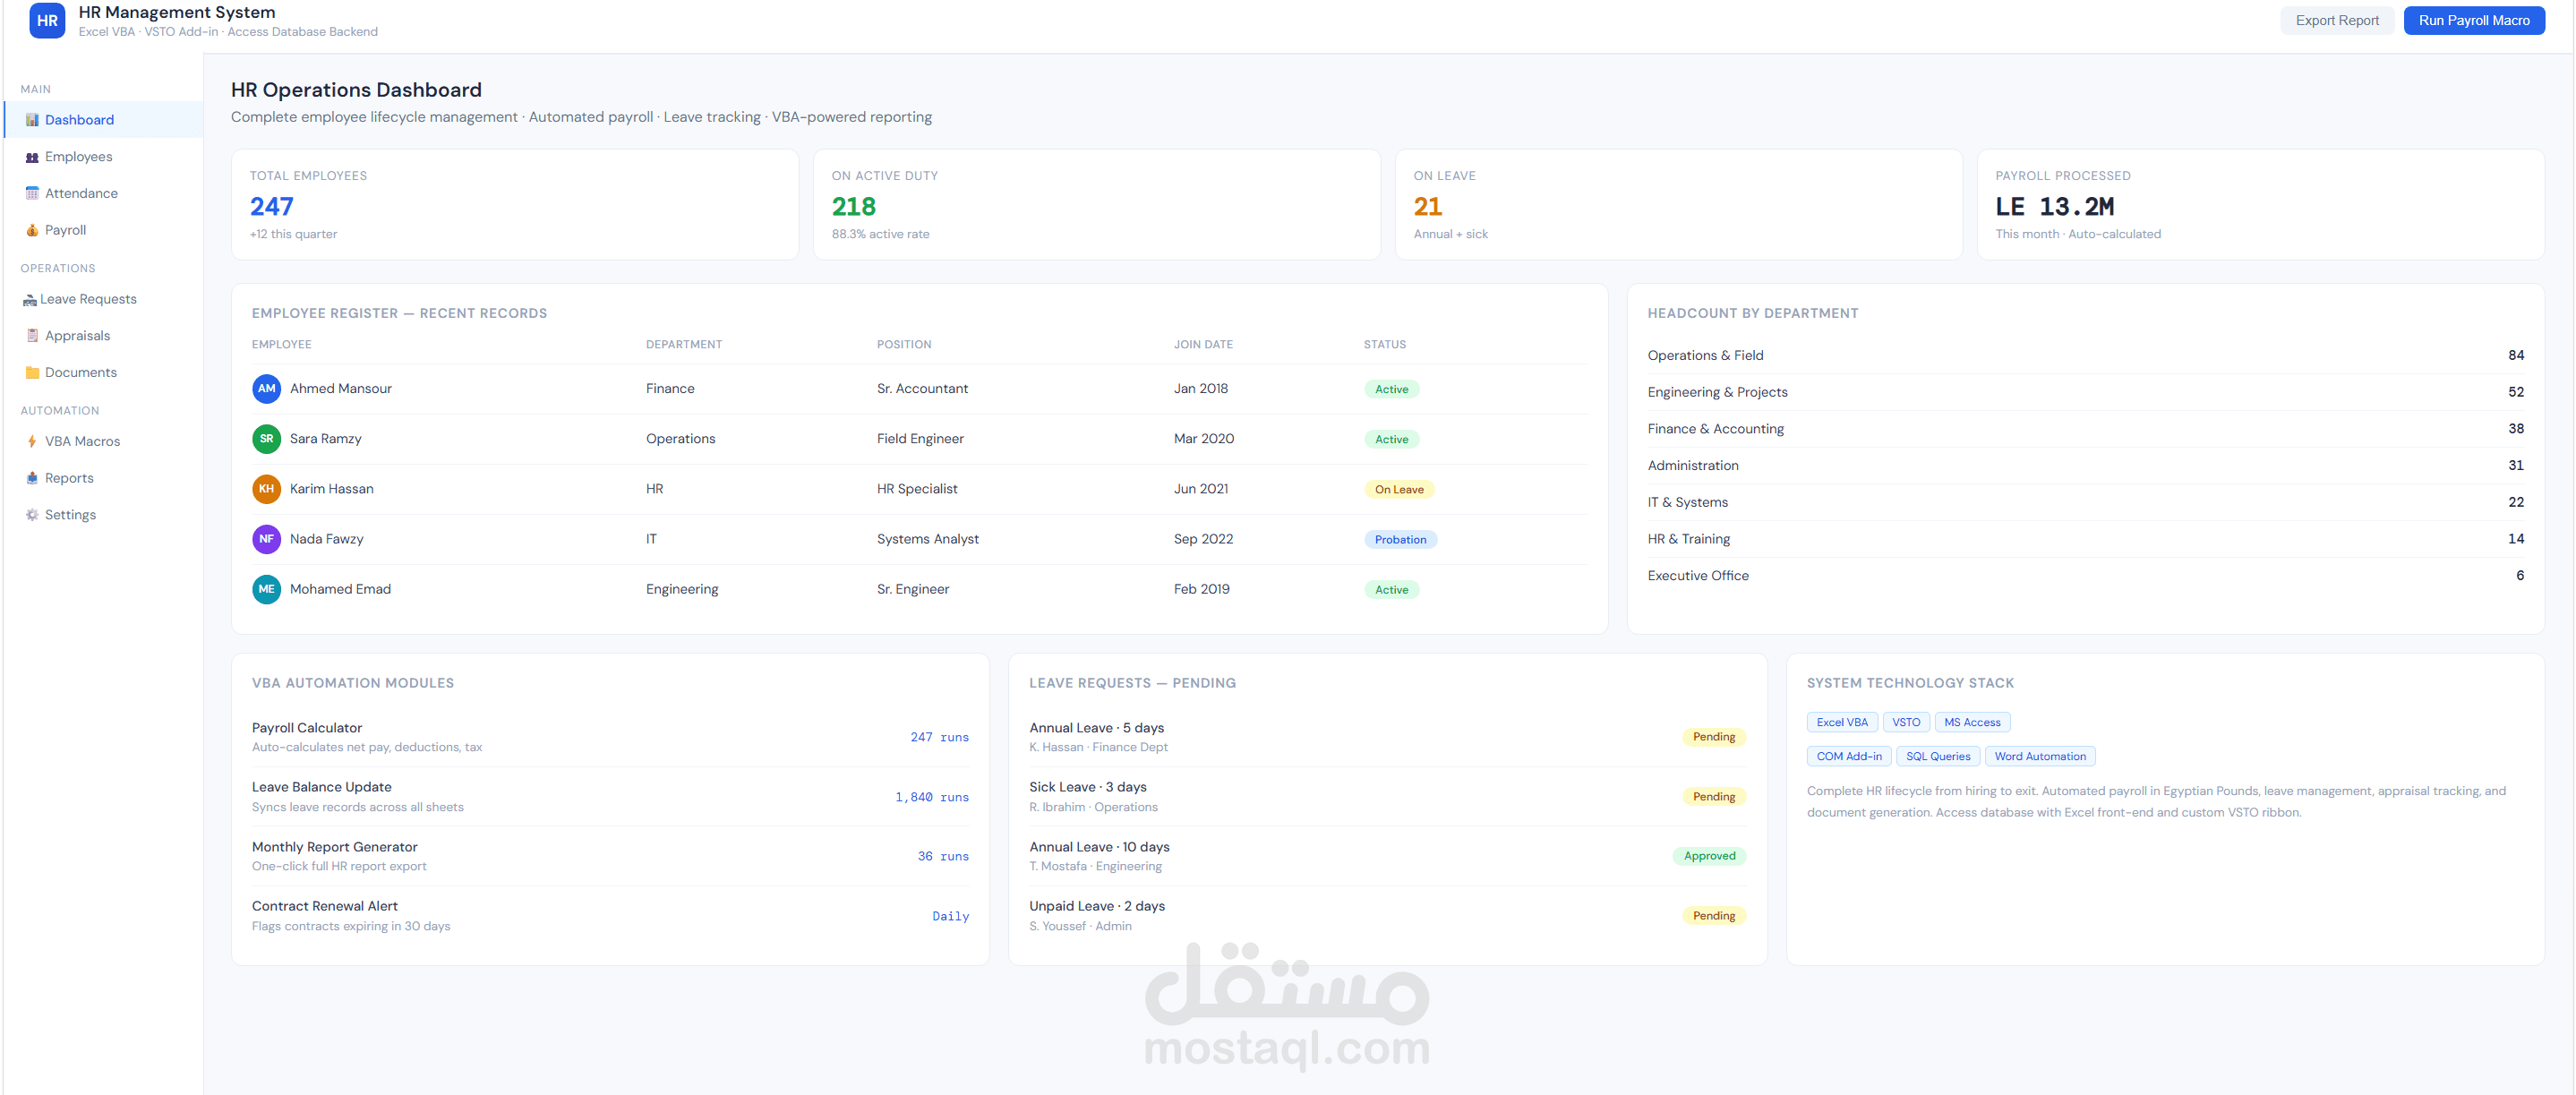Click the Attendance calendar icon

(x=32, y=193)
